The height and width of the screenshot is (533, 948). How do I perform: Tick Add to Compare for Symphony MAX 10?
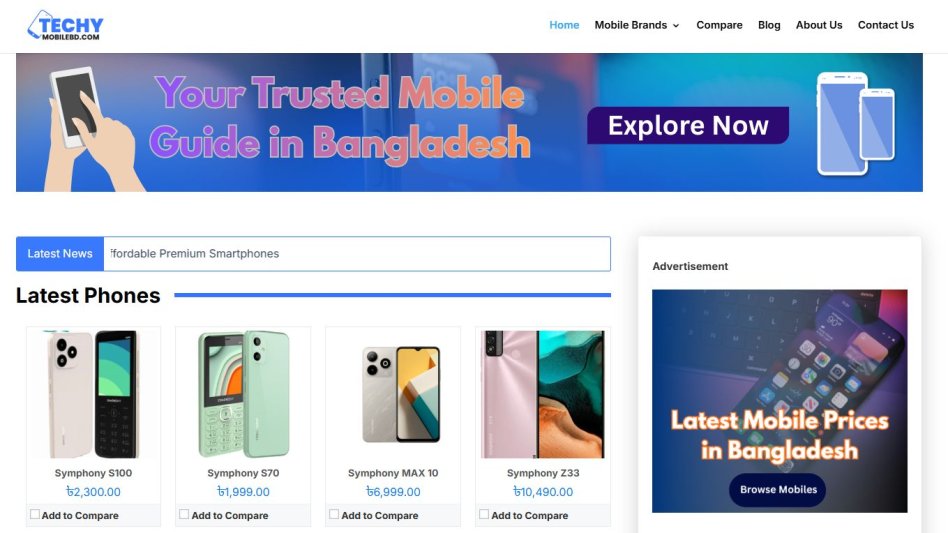(x=334, y=514)
